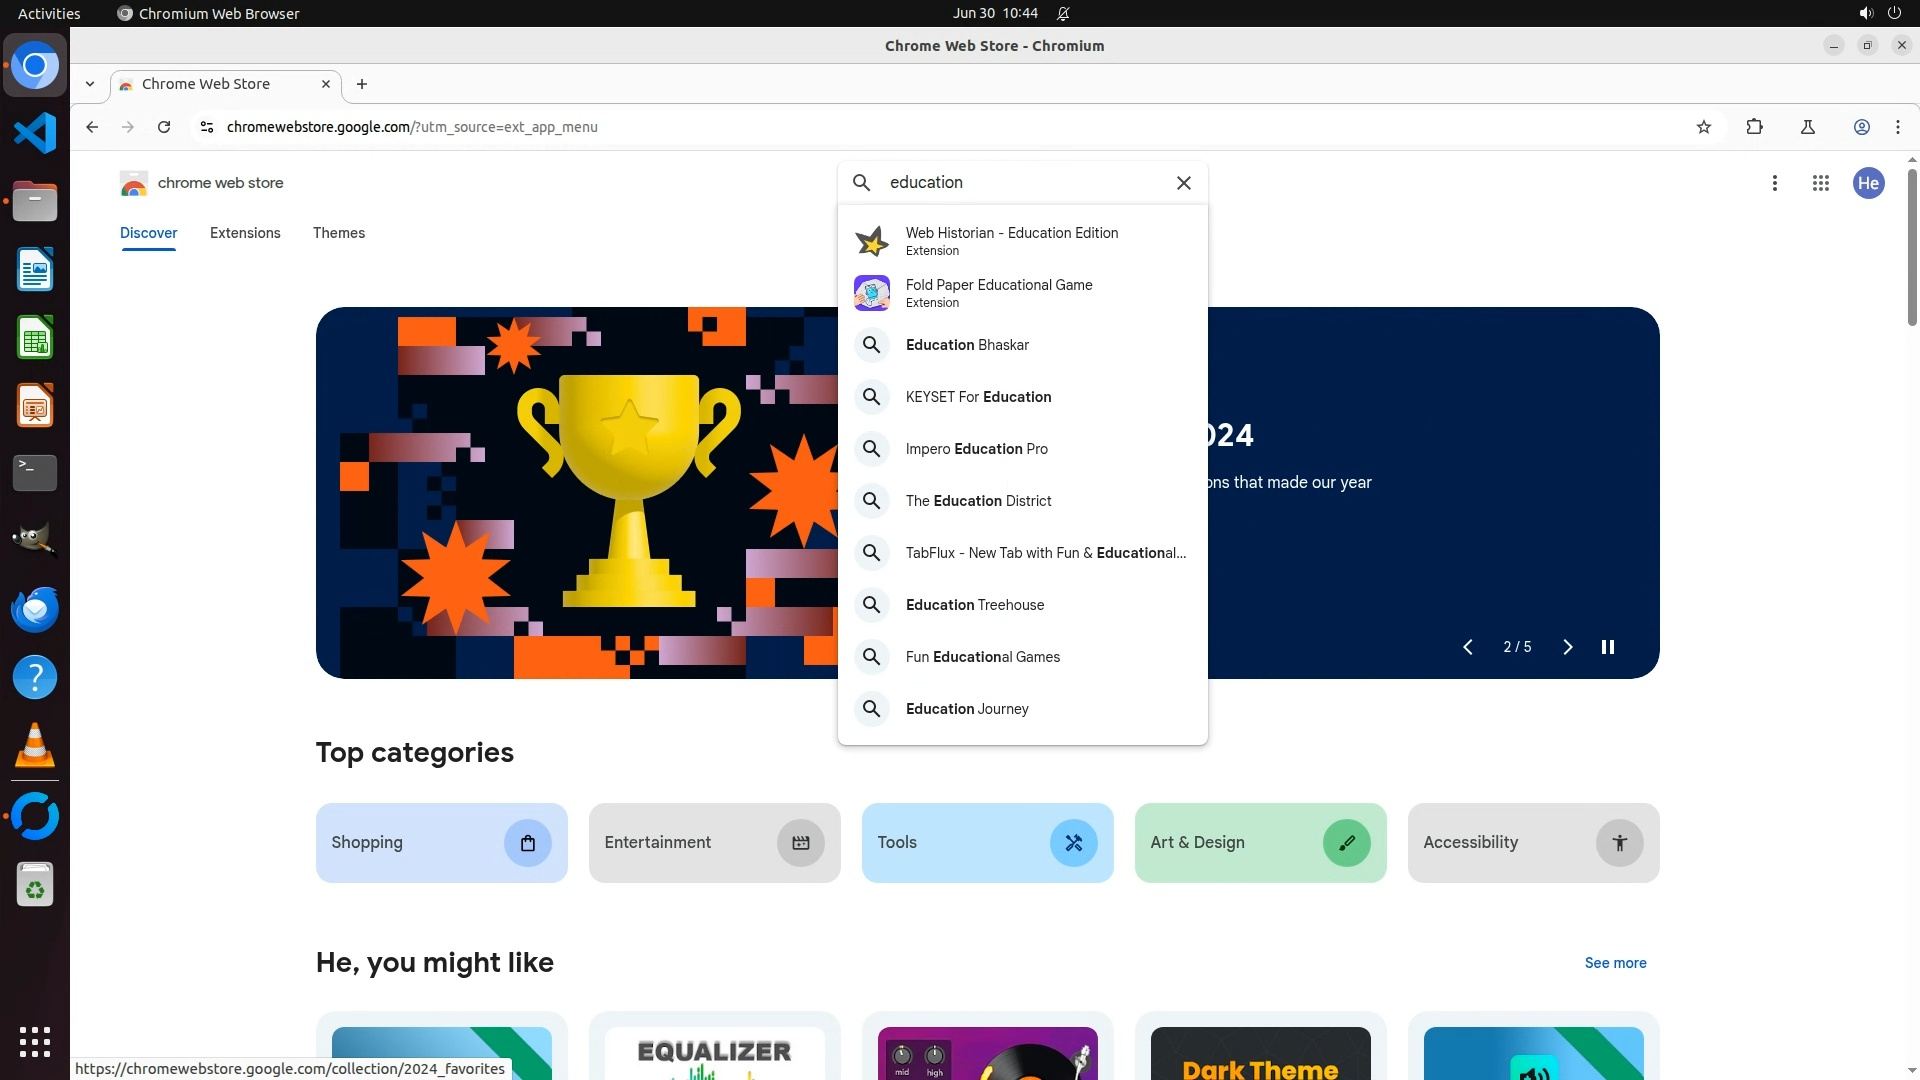Pause the banner carousel autoplay
Screen dimensions: 1920x1080
pos(1607,647)
